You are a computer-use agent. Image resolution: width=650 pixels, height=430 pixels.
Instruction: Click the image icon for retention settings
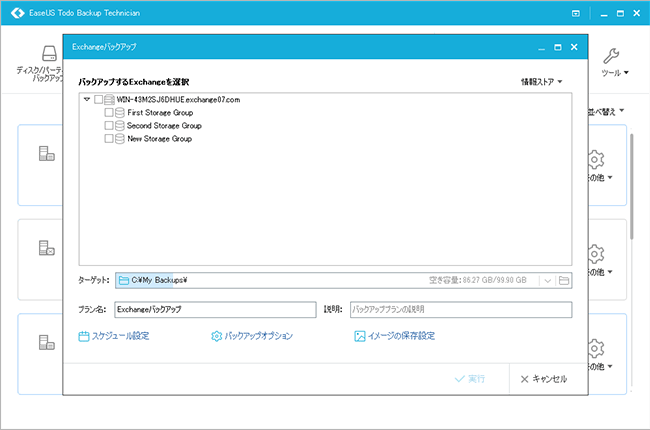coord(360,336)
